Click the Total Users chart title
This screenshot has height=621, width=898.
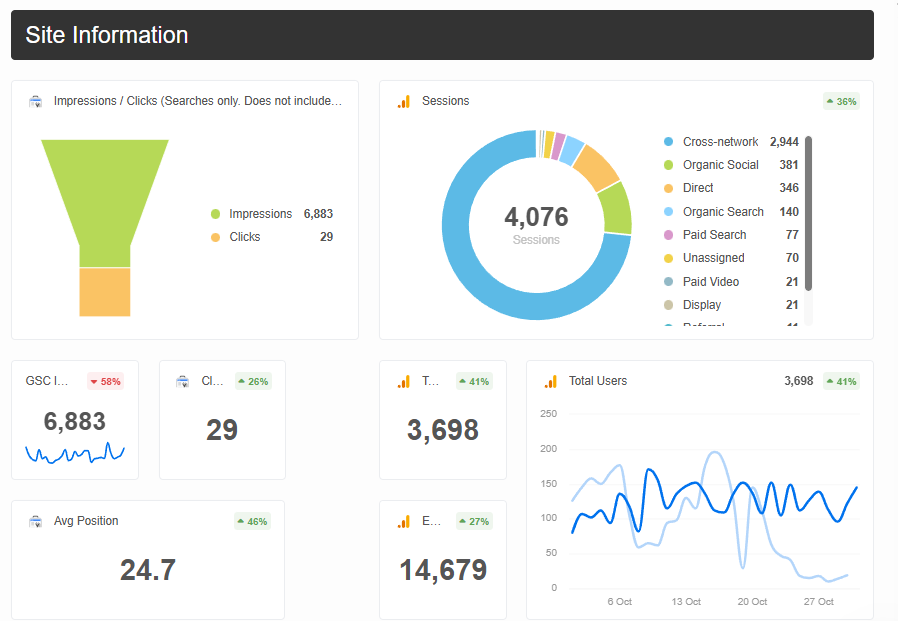tap(598, 381)
